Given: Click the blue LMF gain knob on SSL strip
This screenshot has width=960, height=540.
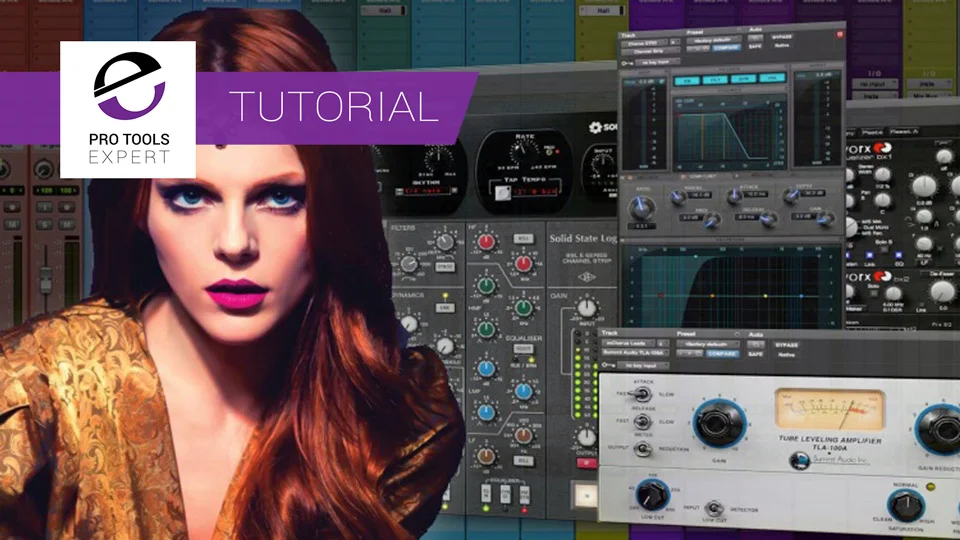Looking at the screenshot, I should click(486, 369).
